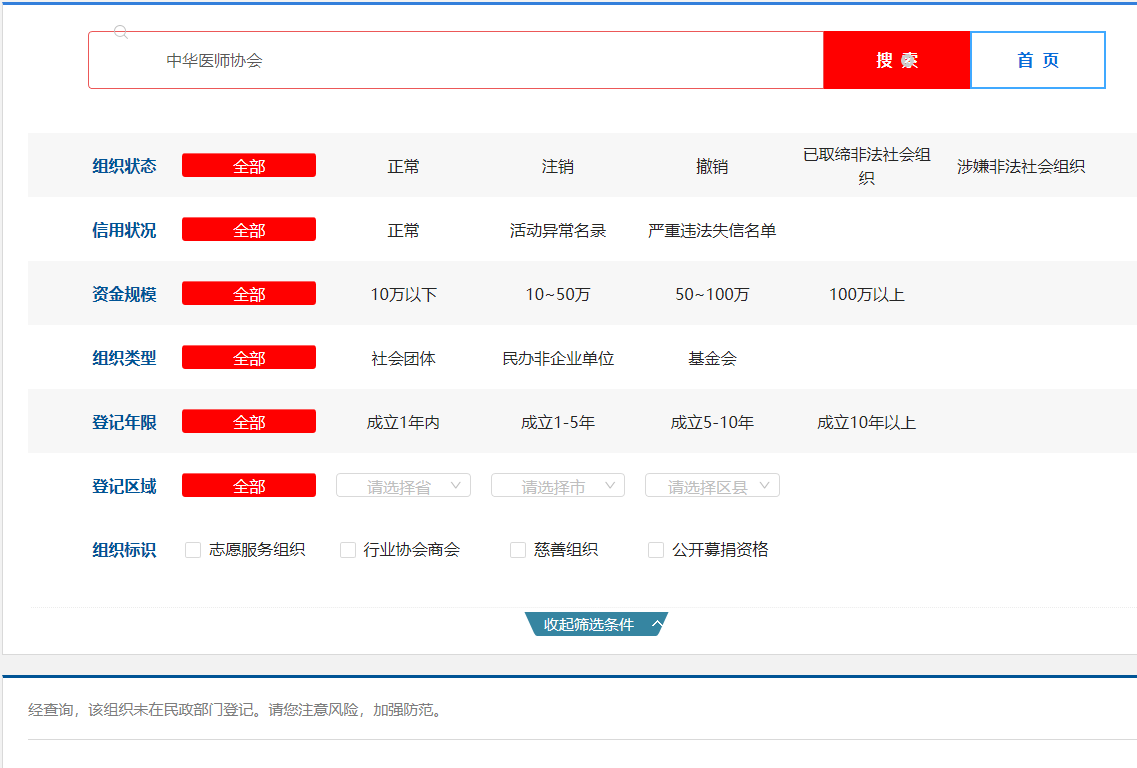Image resolution: width=1137 pixels, height=768 pixels.
Task: Click the red 搜索 search button
Action: point(896,60)
